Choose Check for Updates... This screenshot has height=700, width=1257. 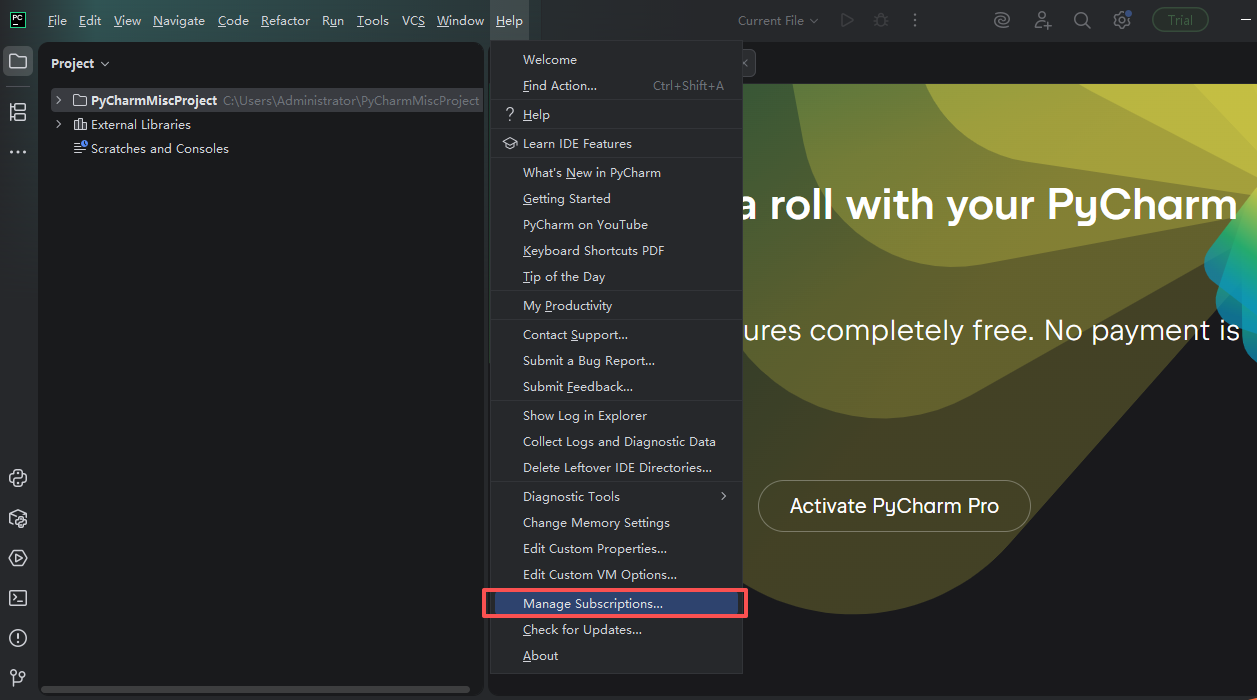616,630
